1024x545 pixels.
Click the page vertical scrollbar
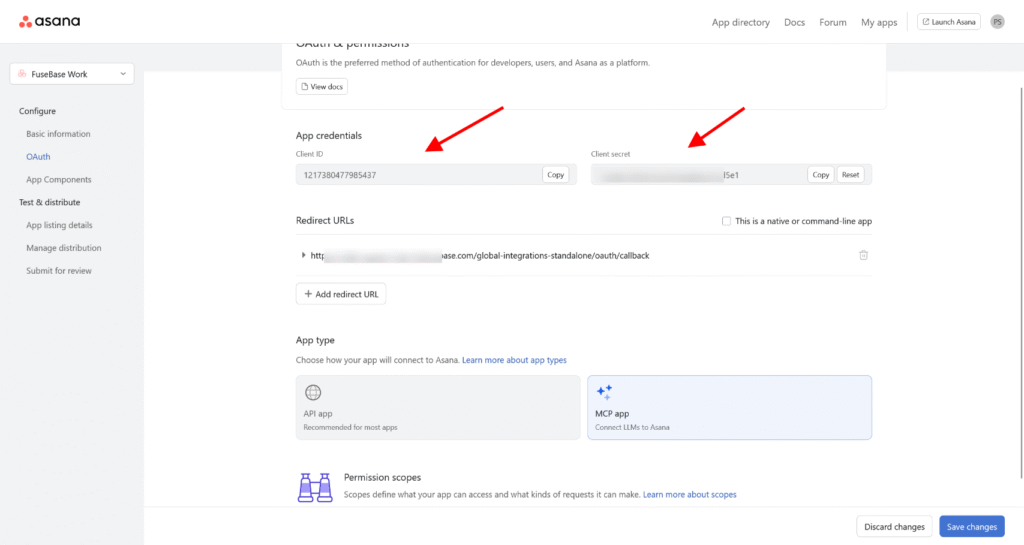coord(1021,283)
